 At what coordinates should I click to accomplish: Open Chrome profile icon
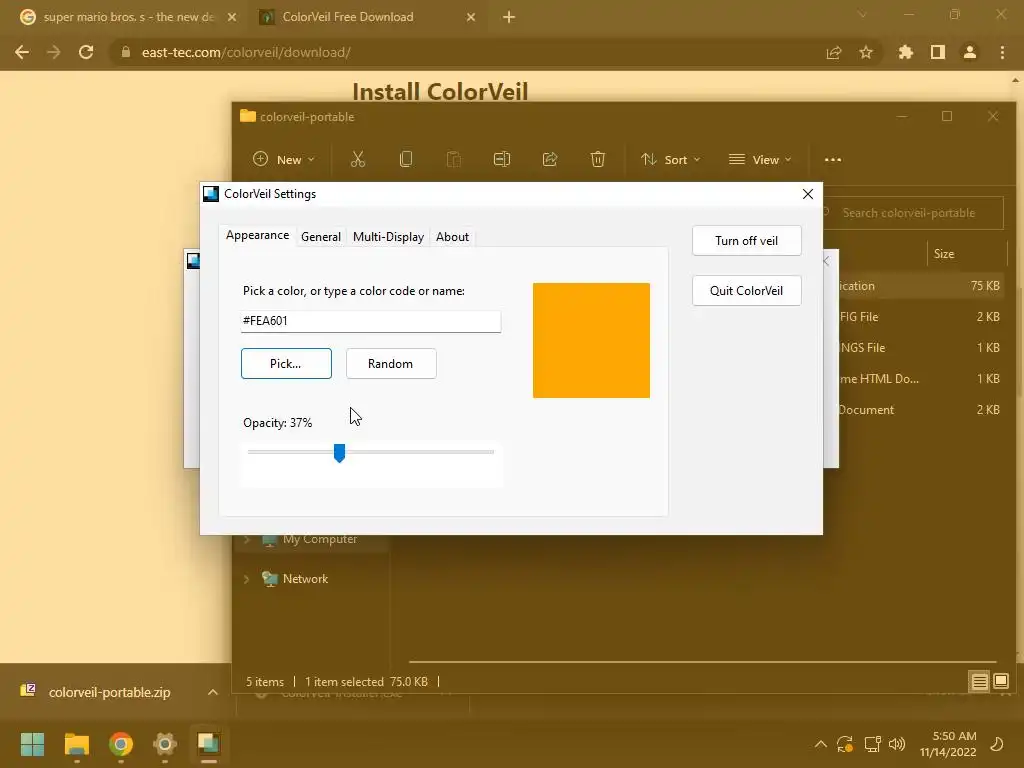(970, 52)
